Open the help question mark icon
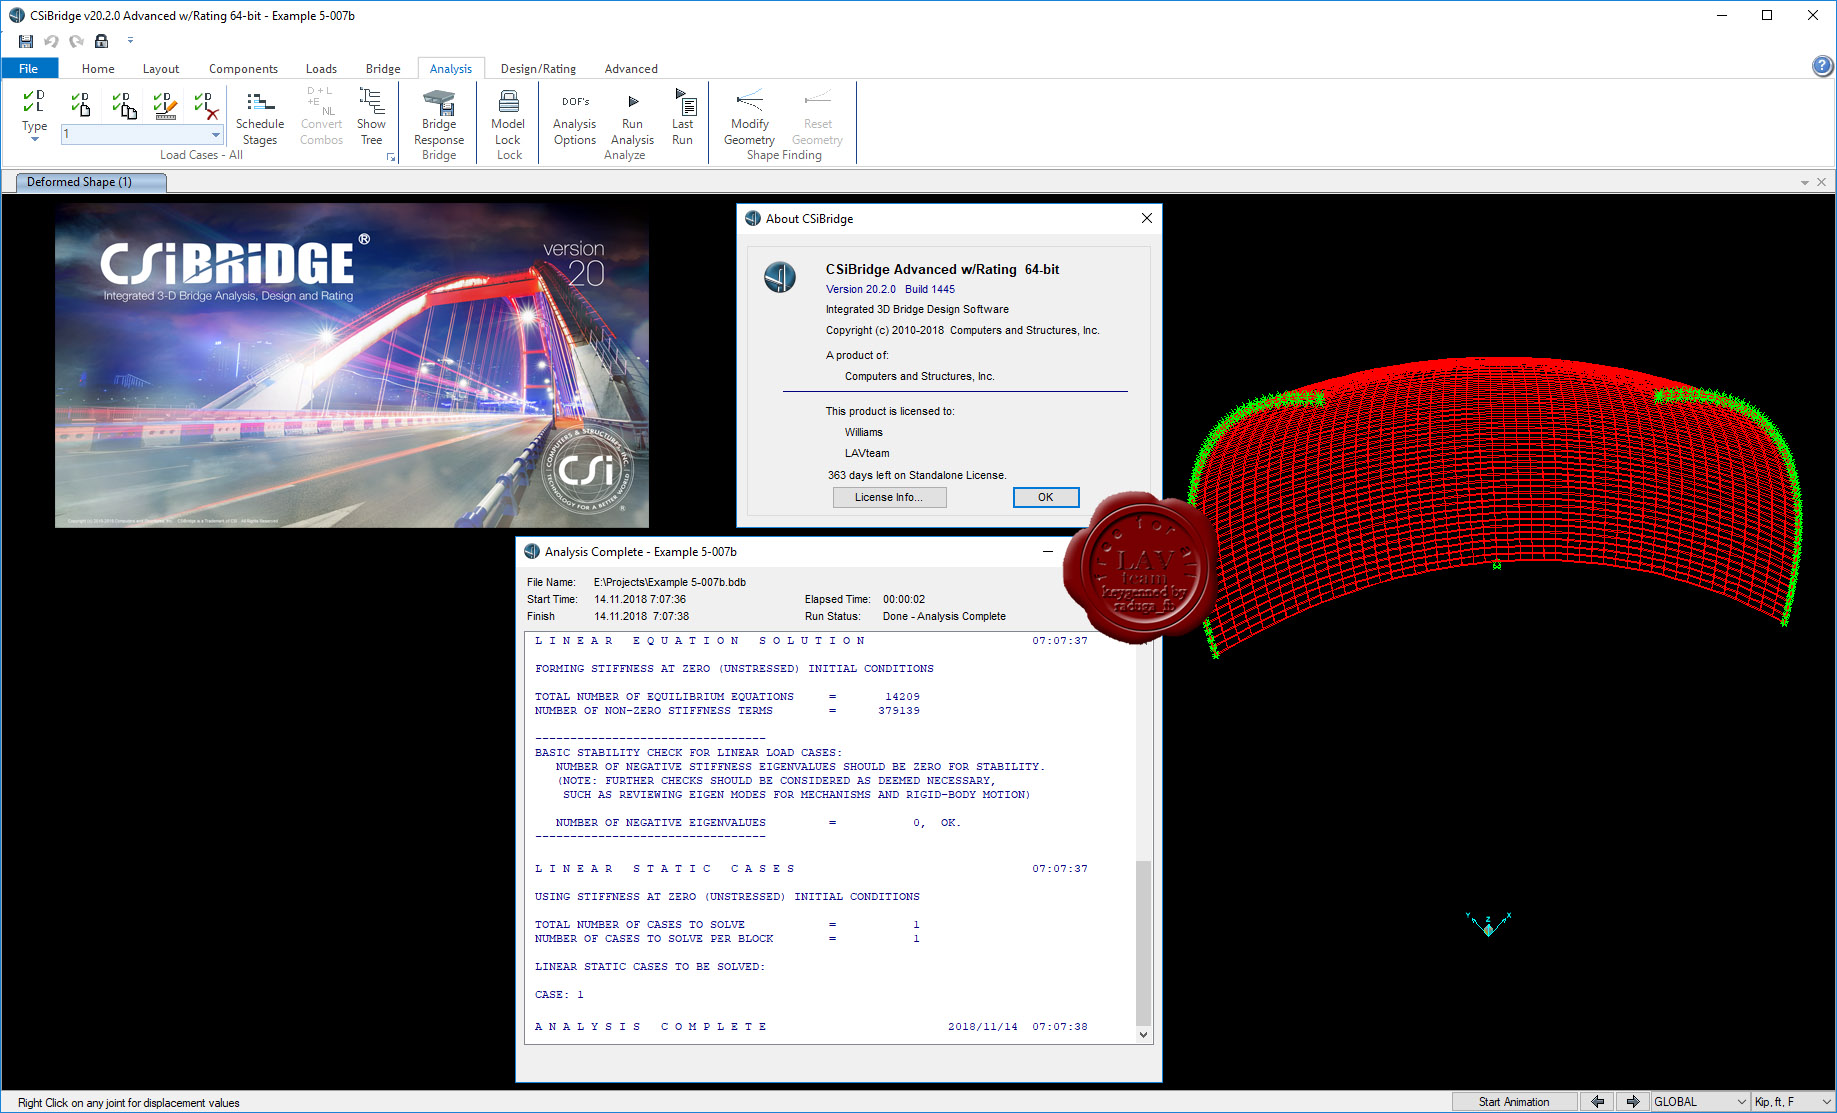 coord(1823,66)
